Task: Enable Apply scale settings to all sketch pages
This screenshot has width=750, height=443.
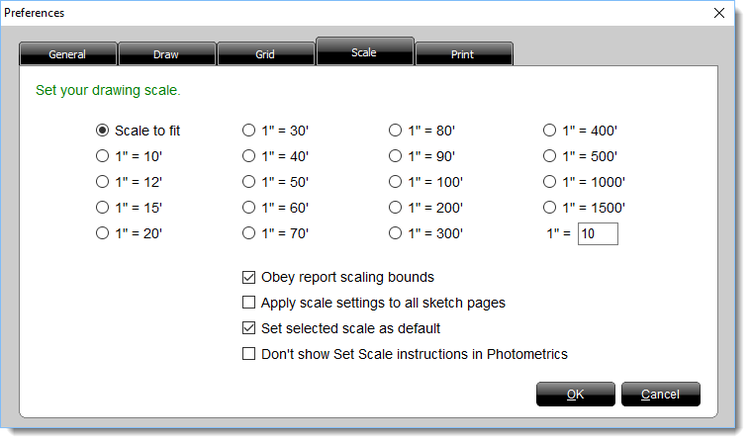Action: point(249,302)
